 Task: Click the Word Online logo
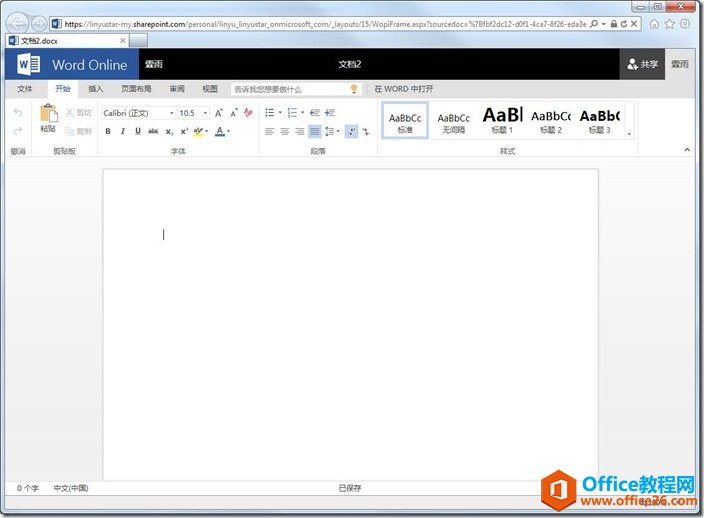(72, 65)
